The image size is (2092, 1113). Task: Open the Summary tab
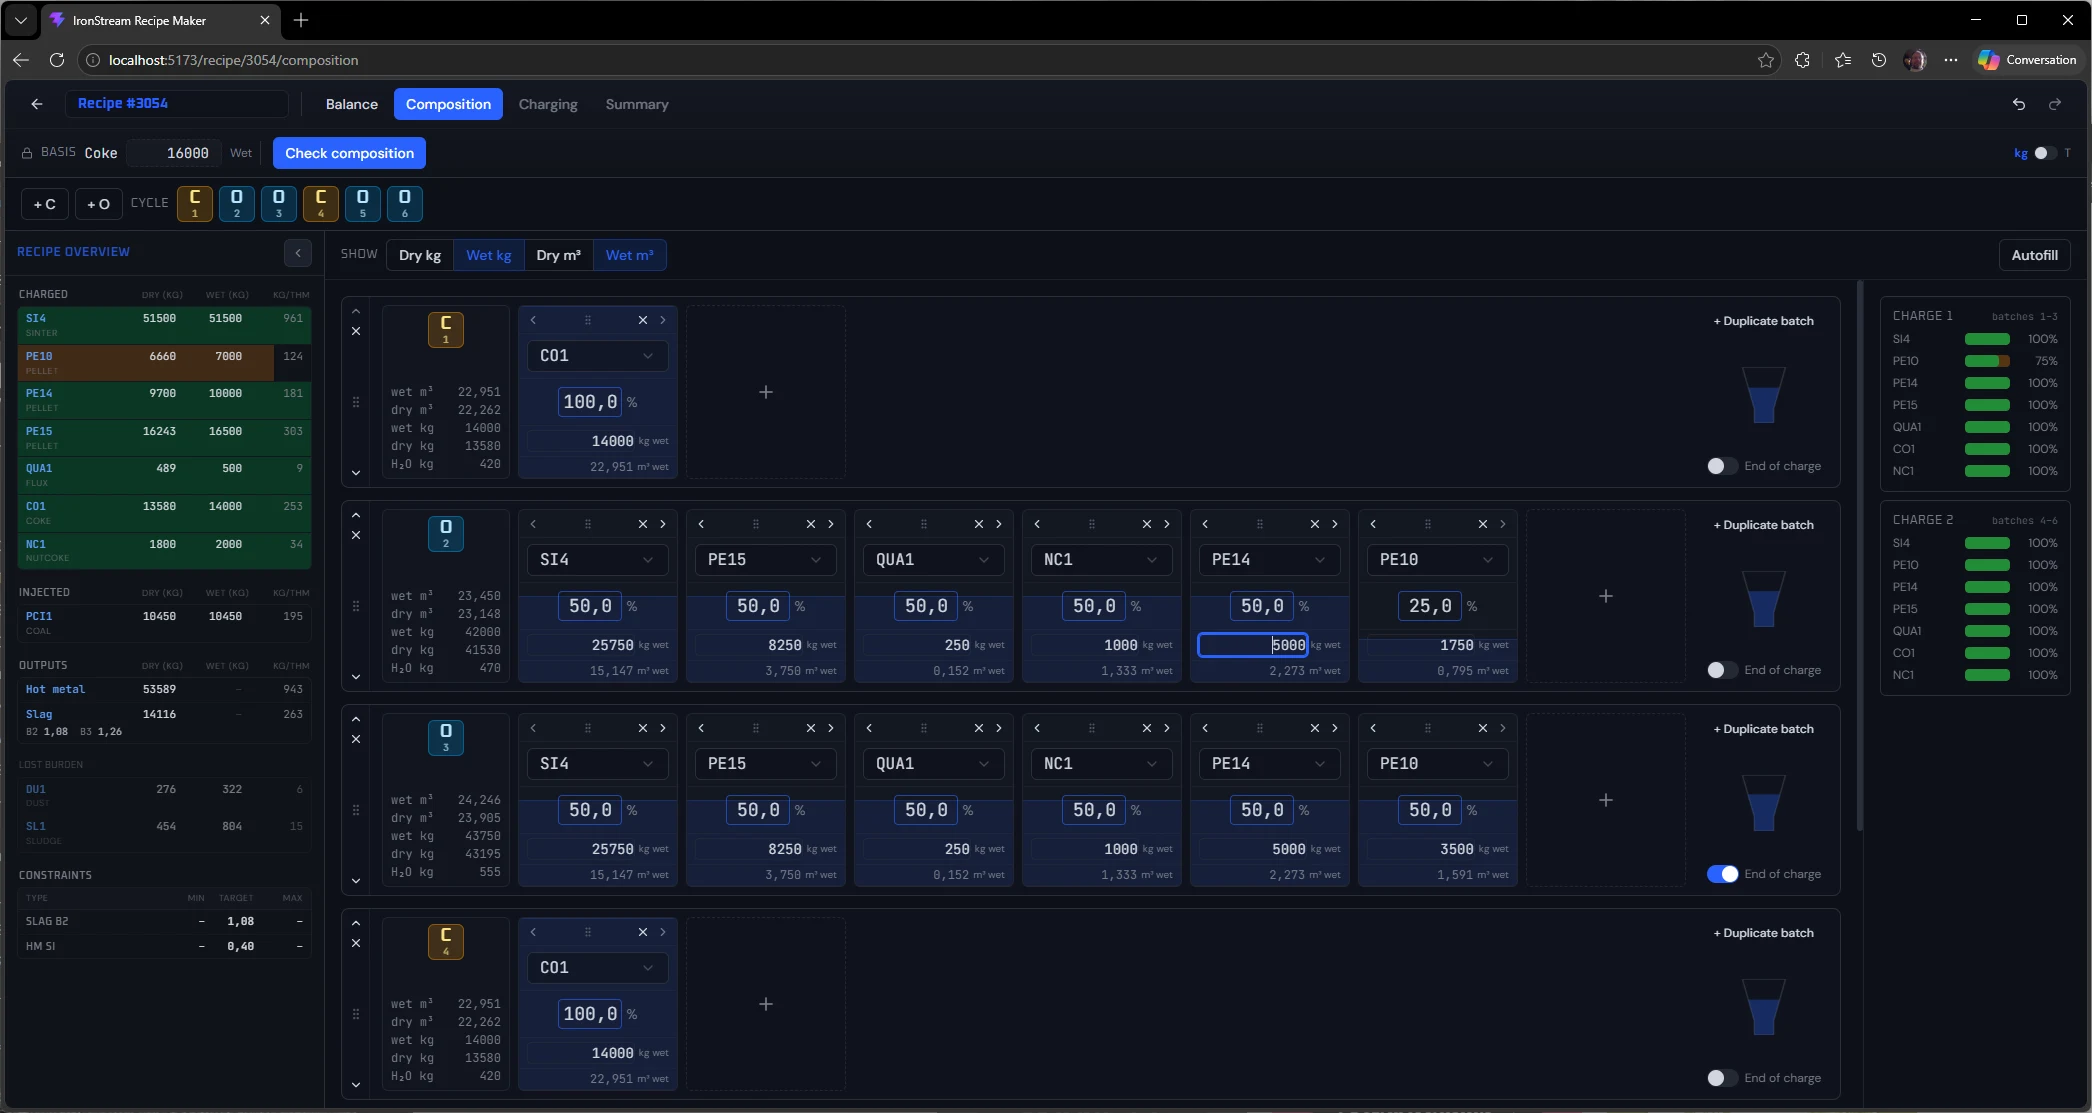click(636, 104)
